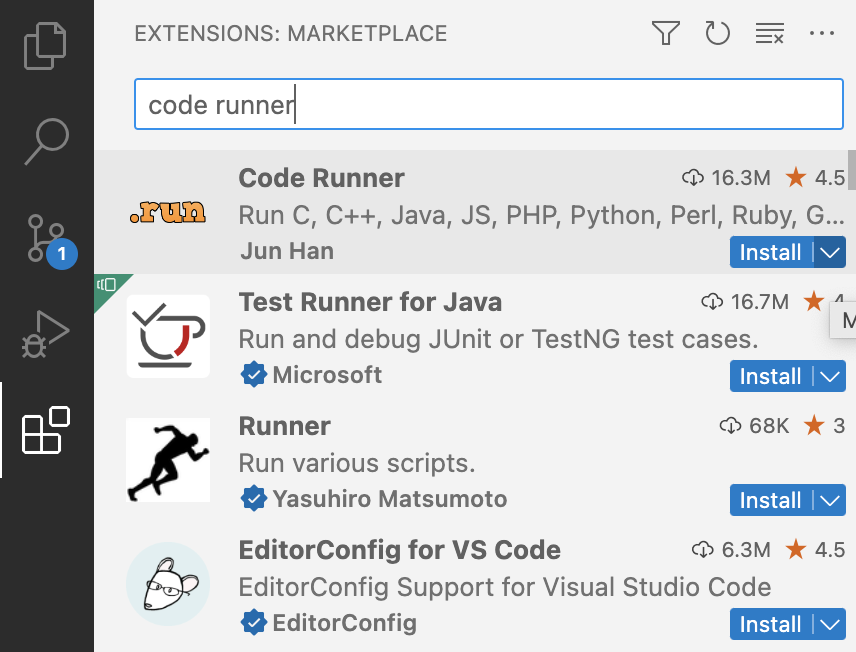Screen dimensions: 856x652
Task: Install the Code Runner extension
Action: [770, 253]
